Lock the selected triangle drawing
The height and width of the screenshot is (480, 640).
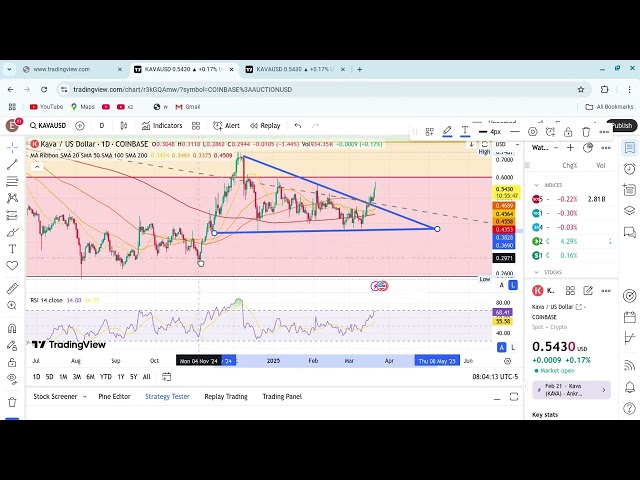pos(568,132)
